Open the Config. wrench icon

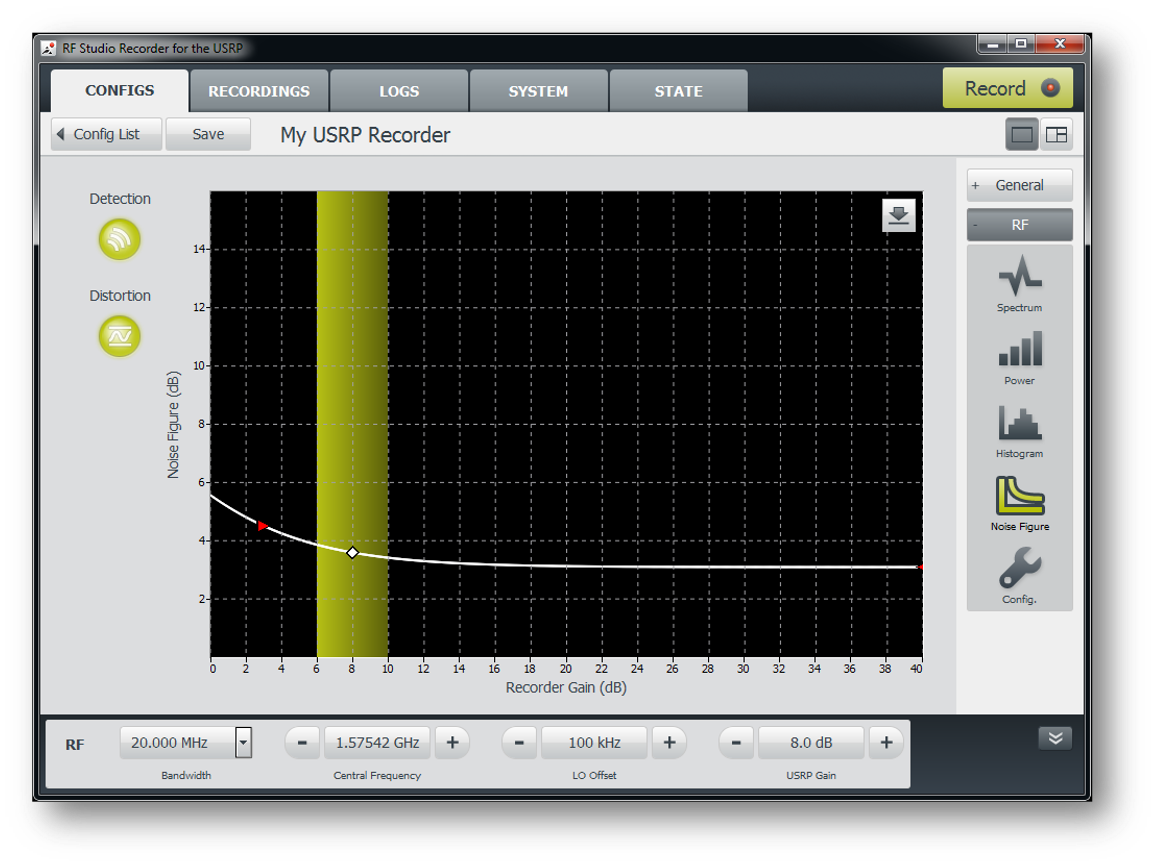(1019, 568)
